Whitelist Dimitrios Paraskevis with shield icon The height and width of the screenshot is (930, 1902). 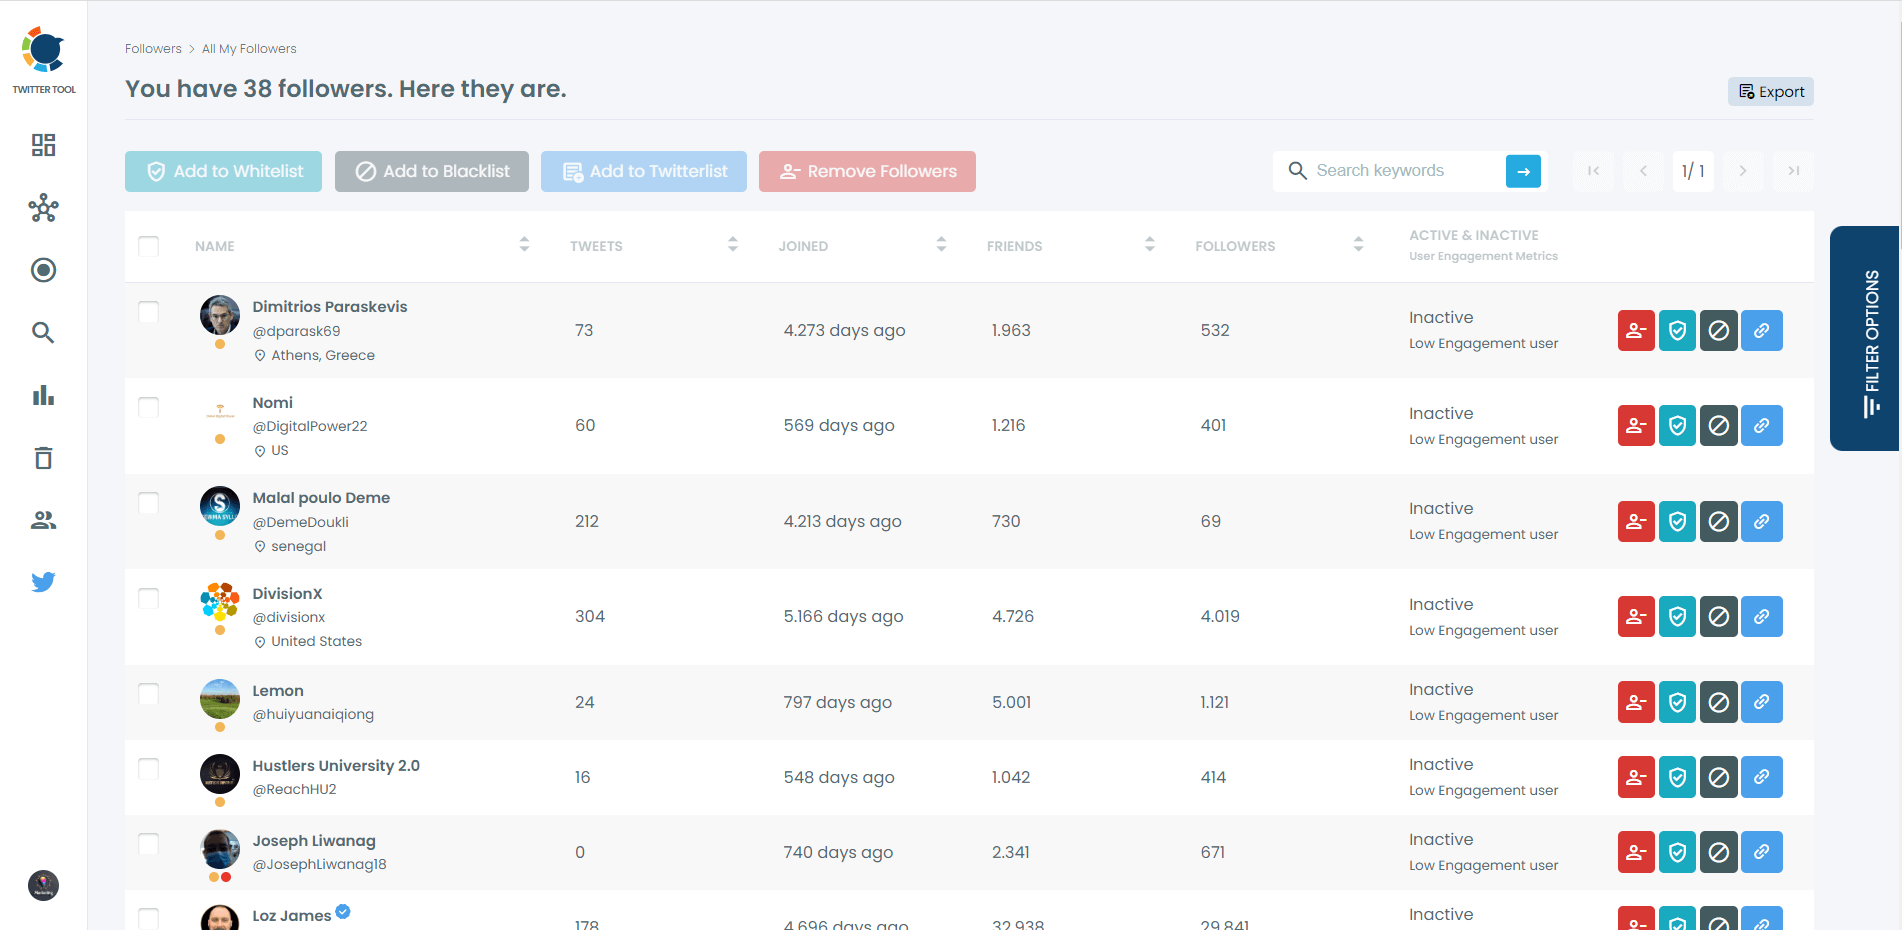tap(1677, 330)
